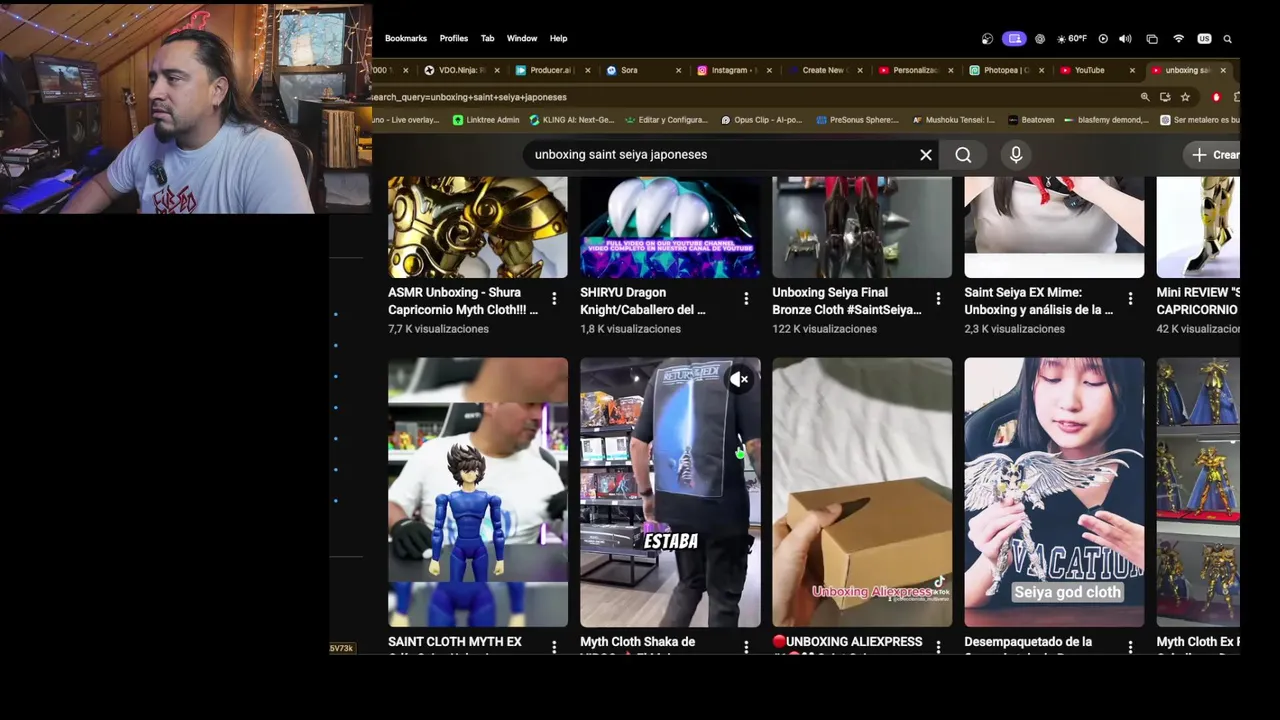This screenshot has height=720, width=1280.
Task: Close the Instagram tab
Action: pos(768,70)
